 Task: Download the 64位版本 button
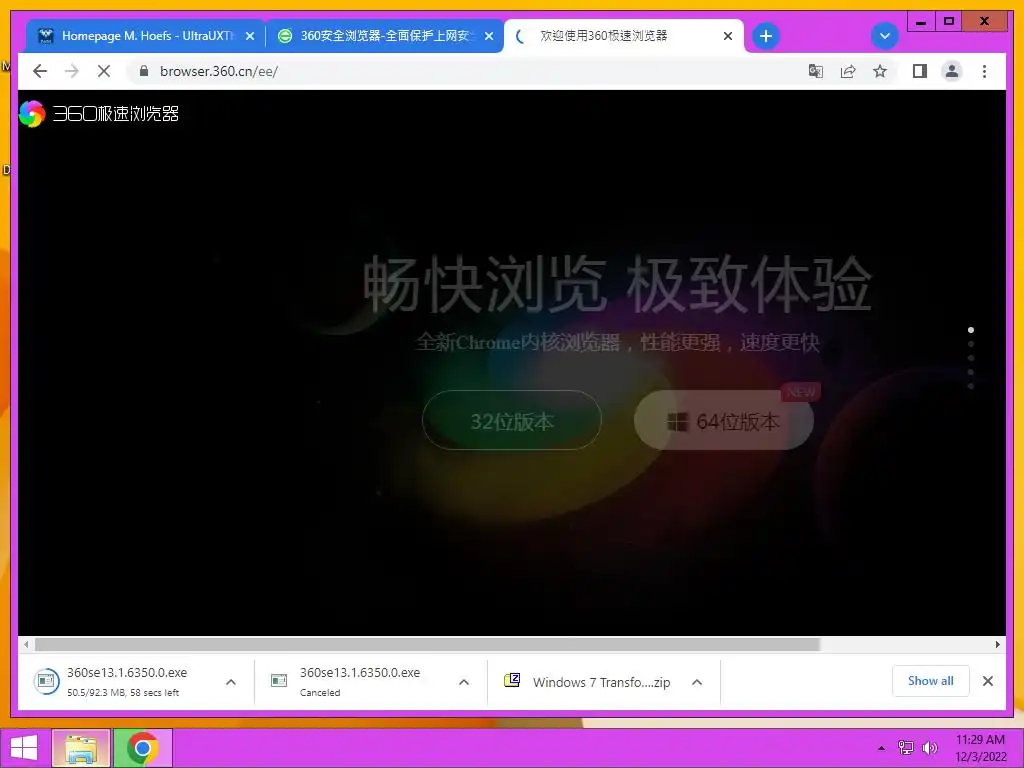tap(724, 421)
